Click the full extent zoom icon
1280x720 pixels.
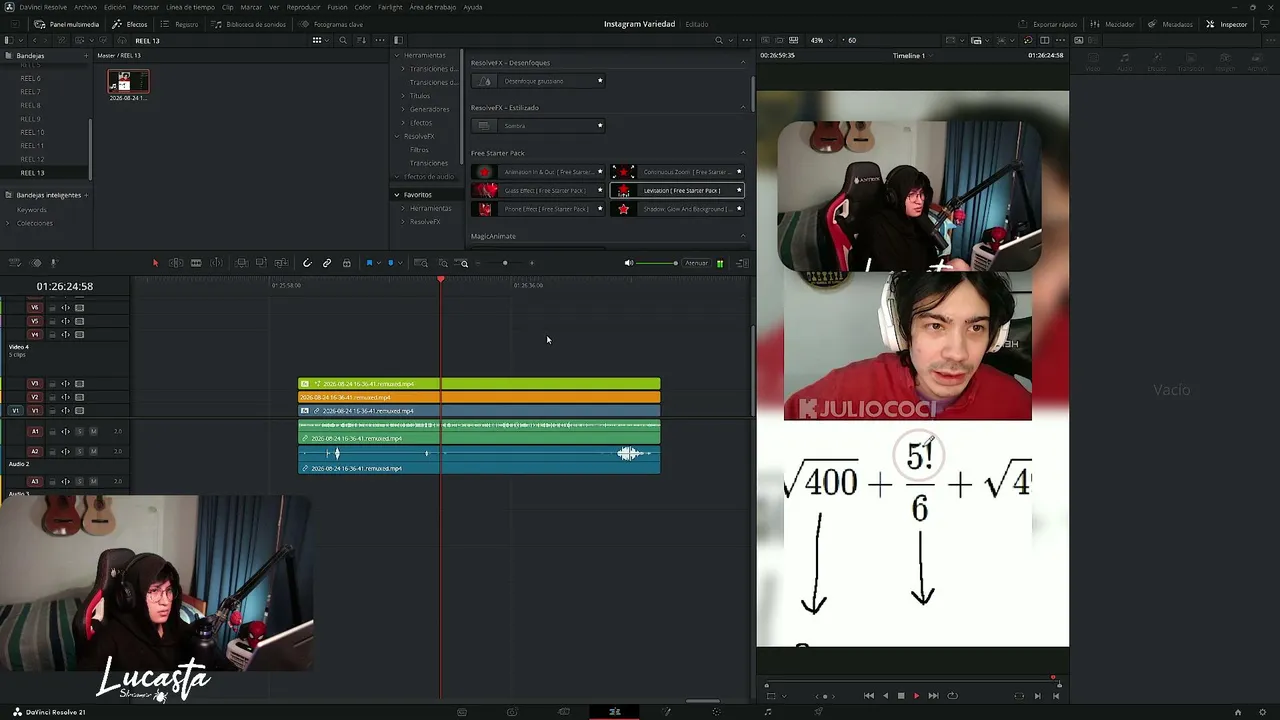coord(421,263)
